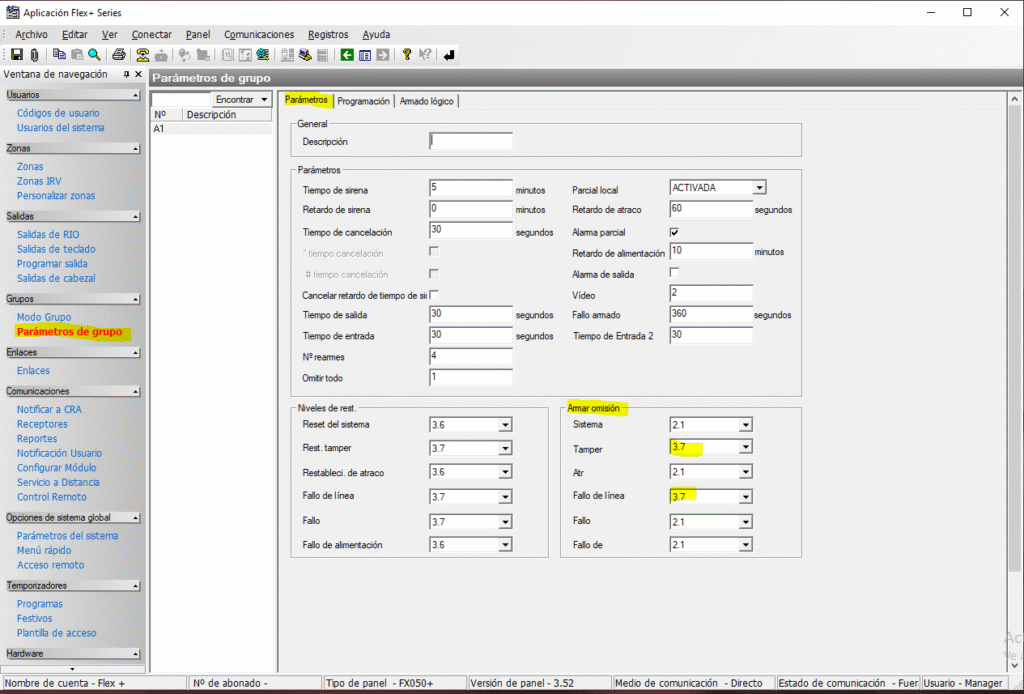1024x694 pixels.
Task: Collapse the Comunicaciones navigation section
Action: click(x=136, y=392)
